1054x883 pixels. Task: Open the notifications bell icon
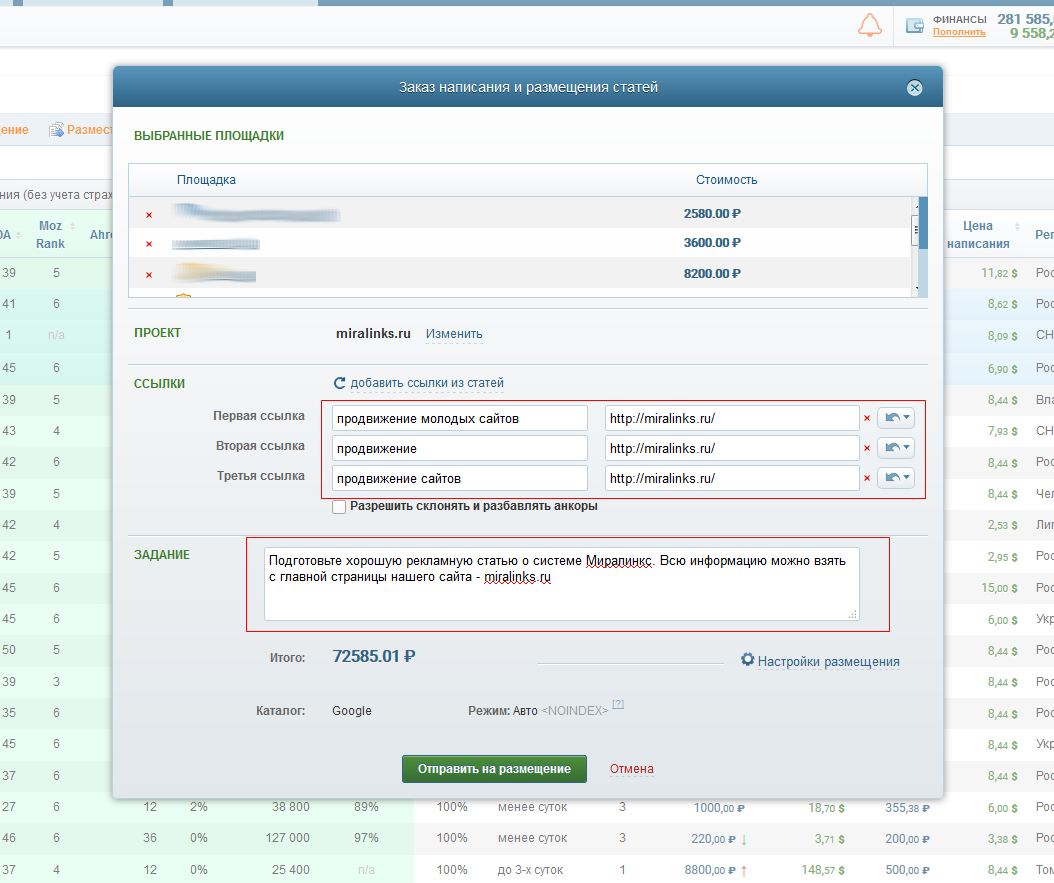(x=869, y=26)
